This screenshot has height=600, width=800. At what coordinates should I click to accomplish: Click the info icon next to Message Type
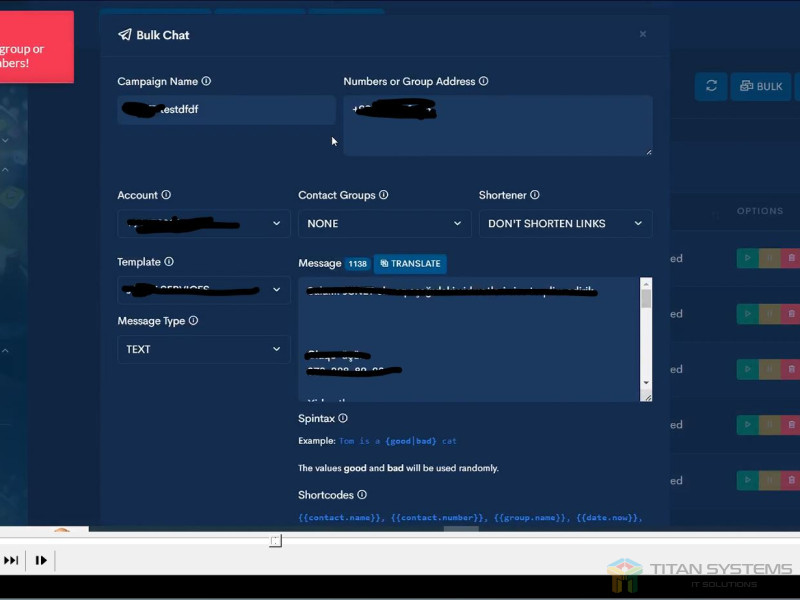(193, 321)
